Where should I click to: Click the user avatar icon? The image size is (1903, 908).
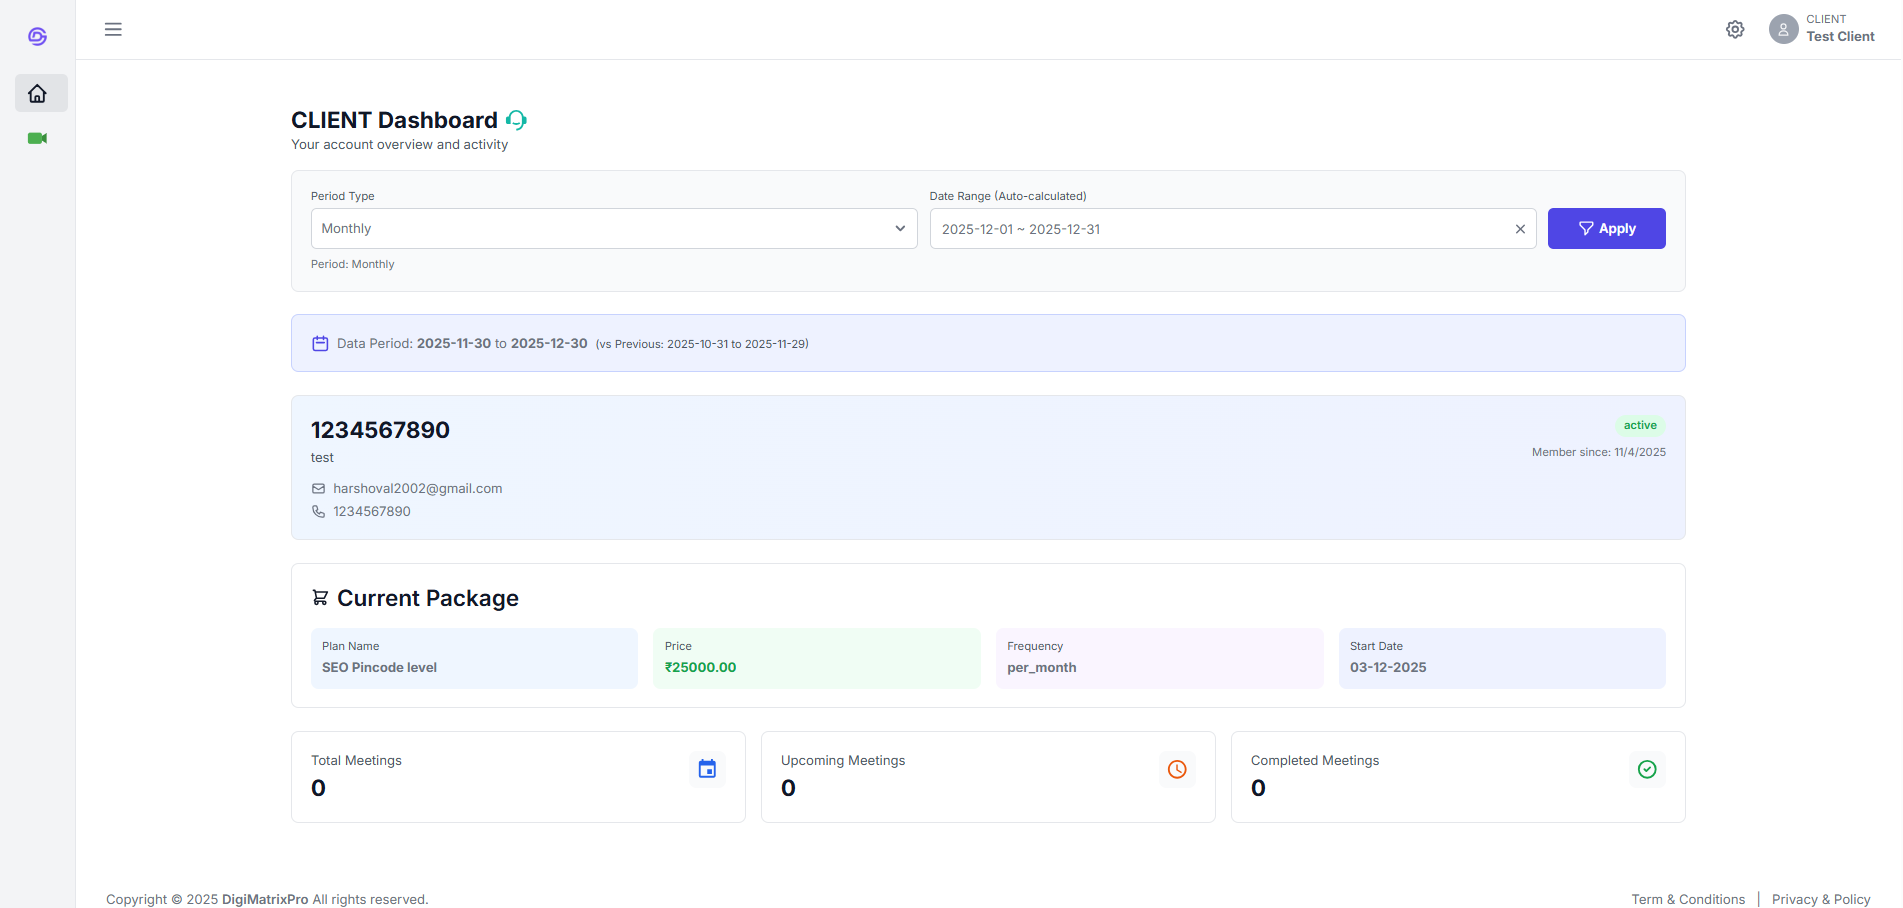[x=1783, y=29]
